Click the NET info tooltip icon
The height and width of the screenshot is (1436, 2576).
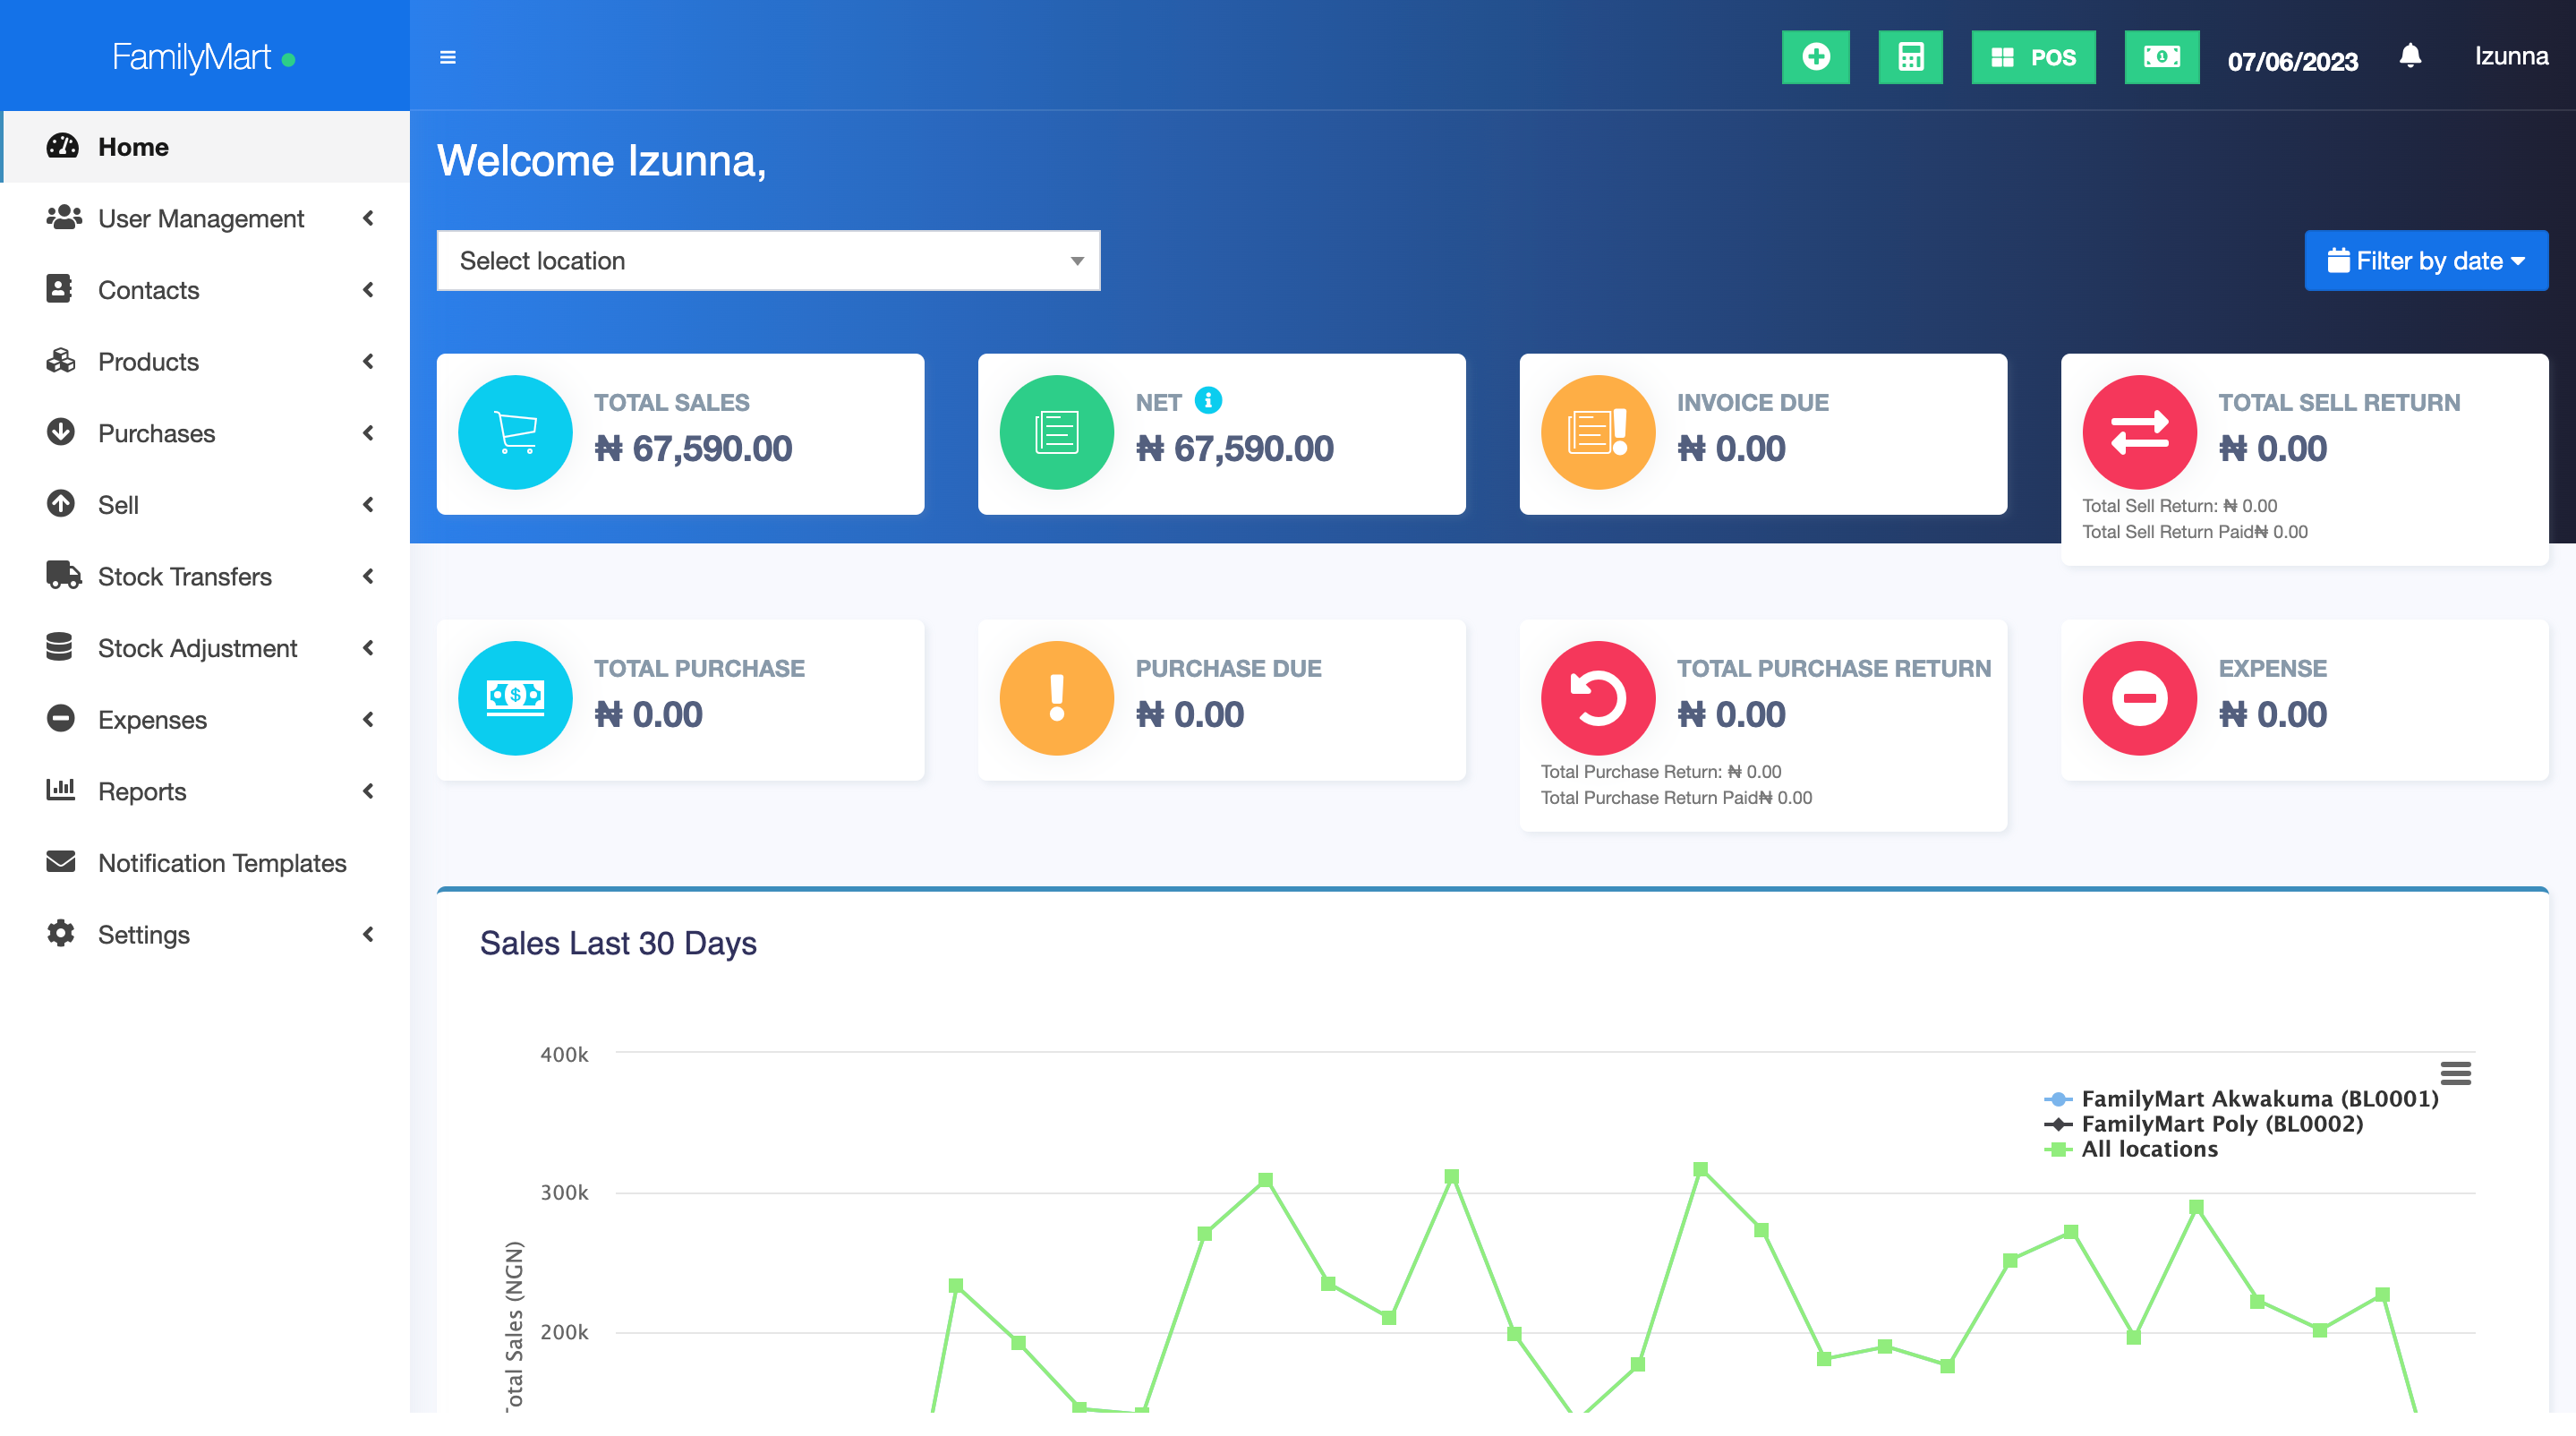1208,401
